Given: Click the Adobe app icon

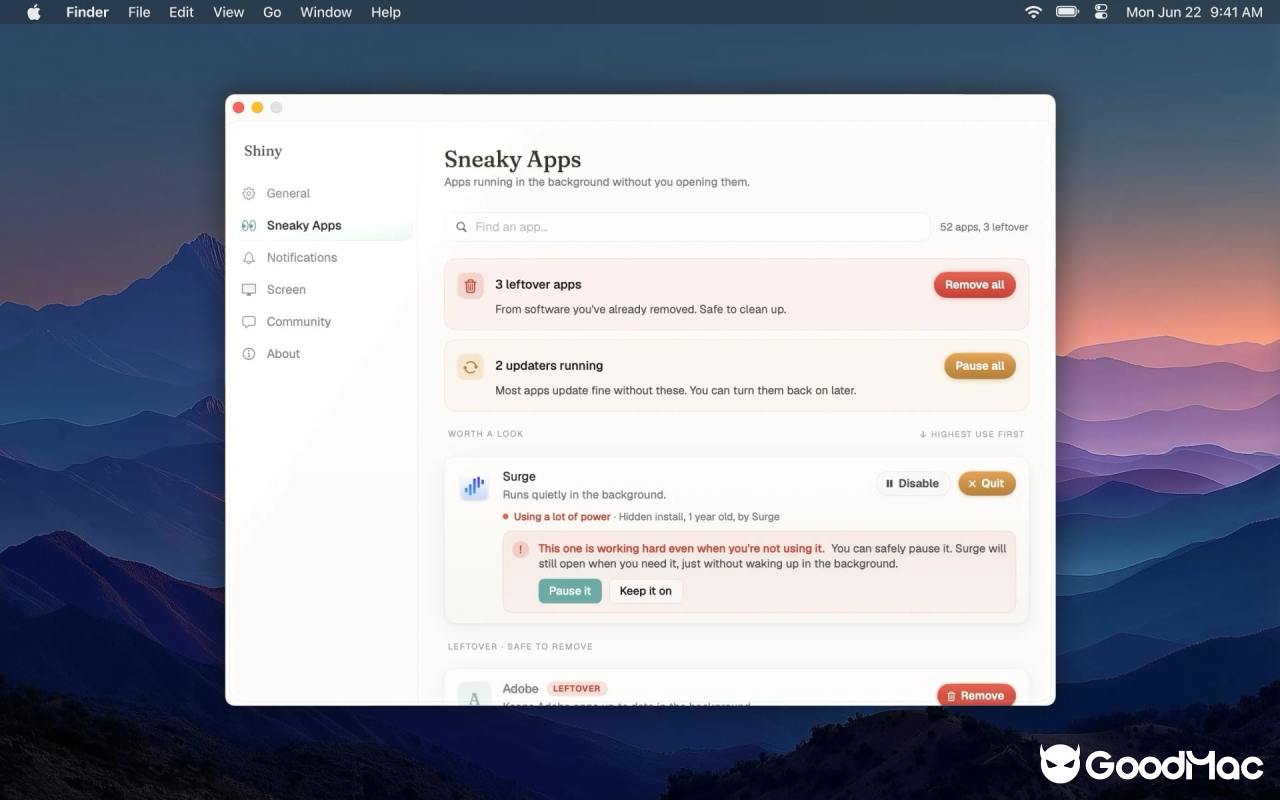Looking at the screenshot, I should [x=474, y=694].
